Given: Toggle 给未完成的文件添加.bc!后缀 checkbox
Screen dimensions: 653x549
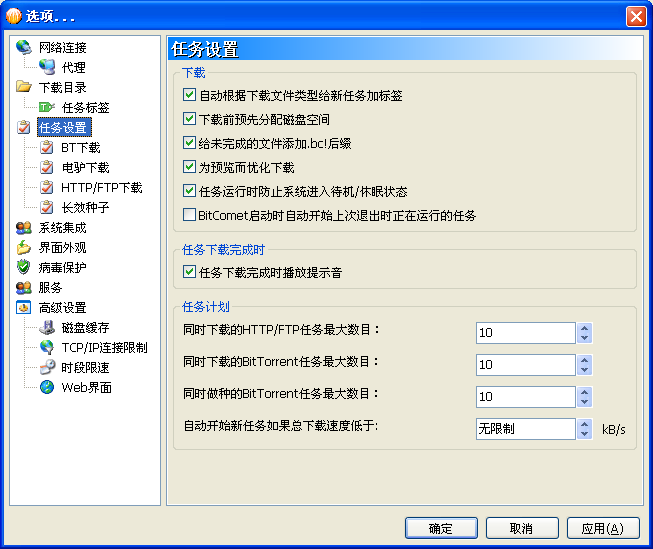Looking at the screenshot, I should [189, 143].
